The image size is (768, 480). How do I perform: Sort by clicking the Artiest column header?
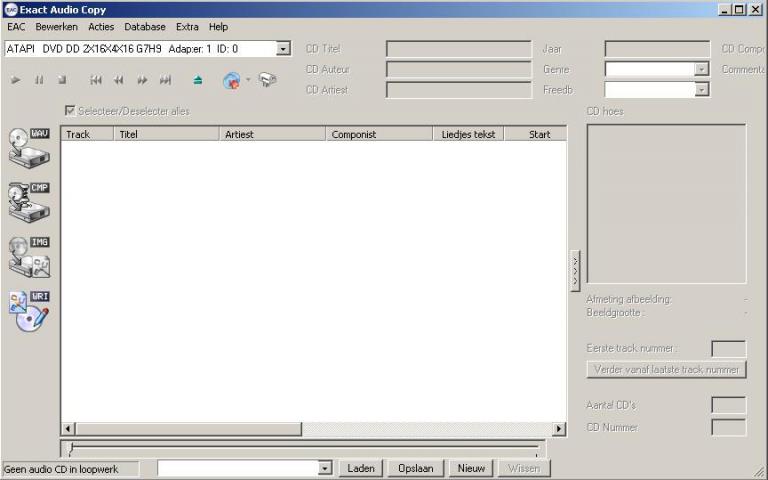click(273, 134)
